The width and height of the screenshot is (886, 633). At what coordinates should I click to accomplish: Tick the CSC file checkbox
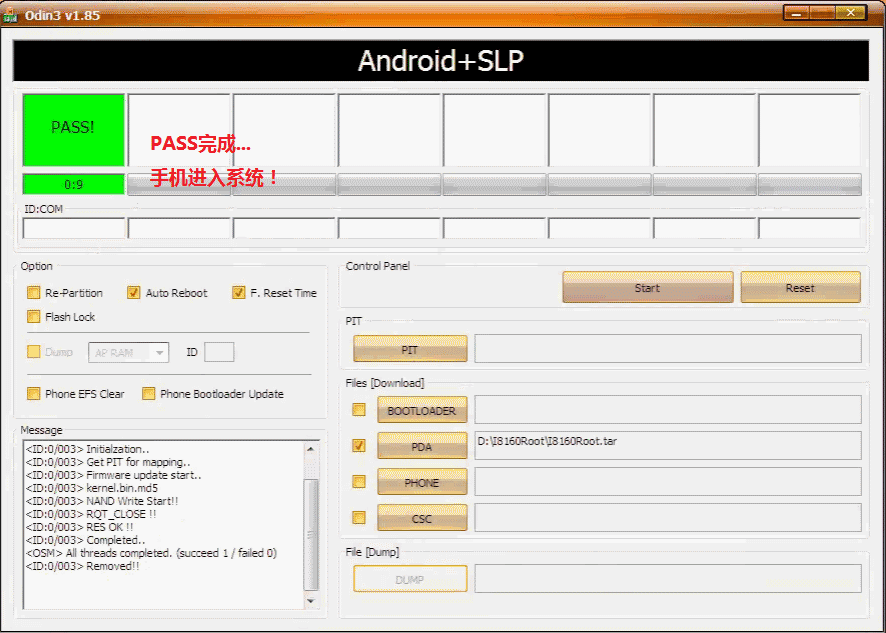click(359, 517)
